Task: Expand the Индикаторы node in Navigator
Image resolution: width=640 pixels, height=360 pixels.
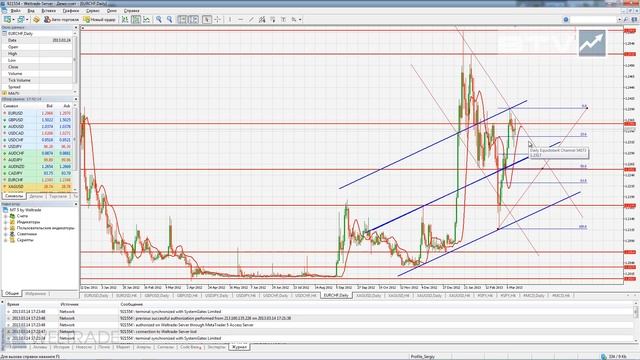Action: click(x=6, y=222)
